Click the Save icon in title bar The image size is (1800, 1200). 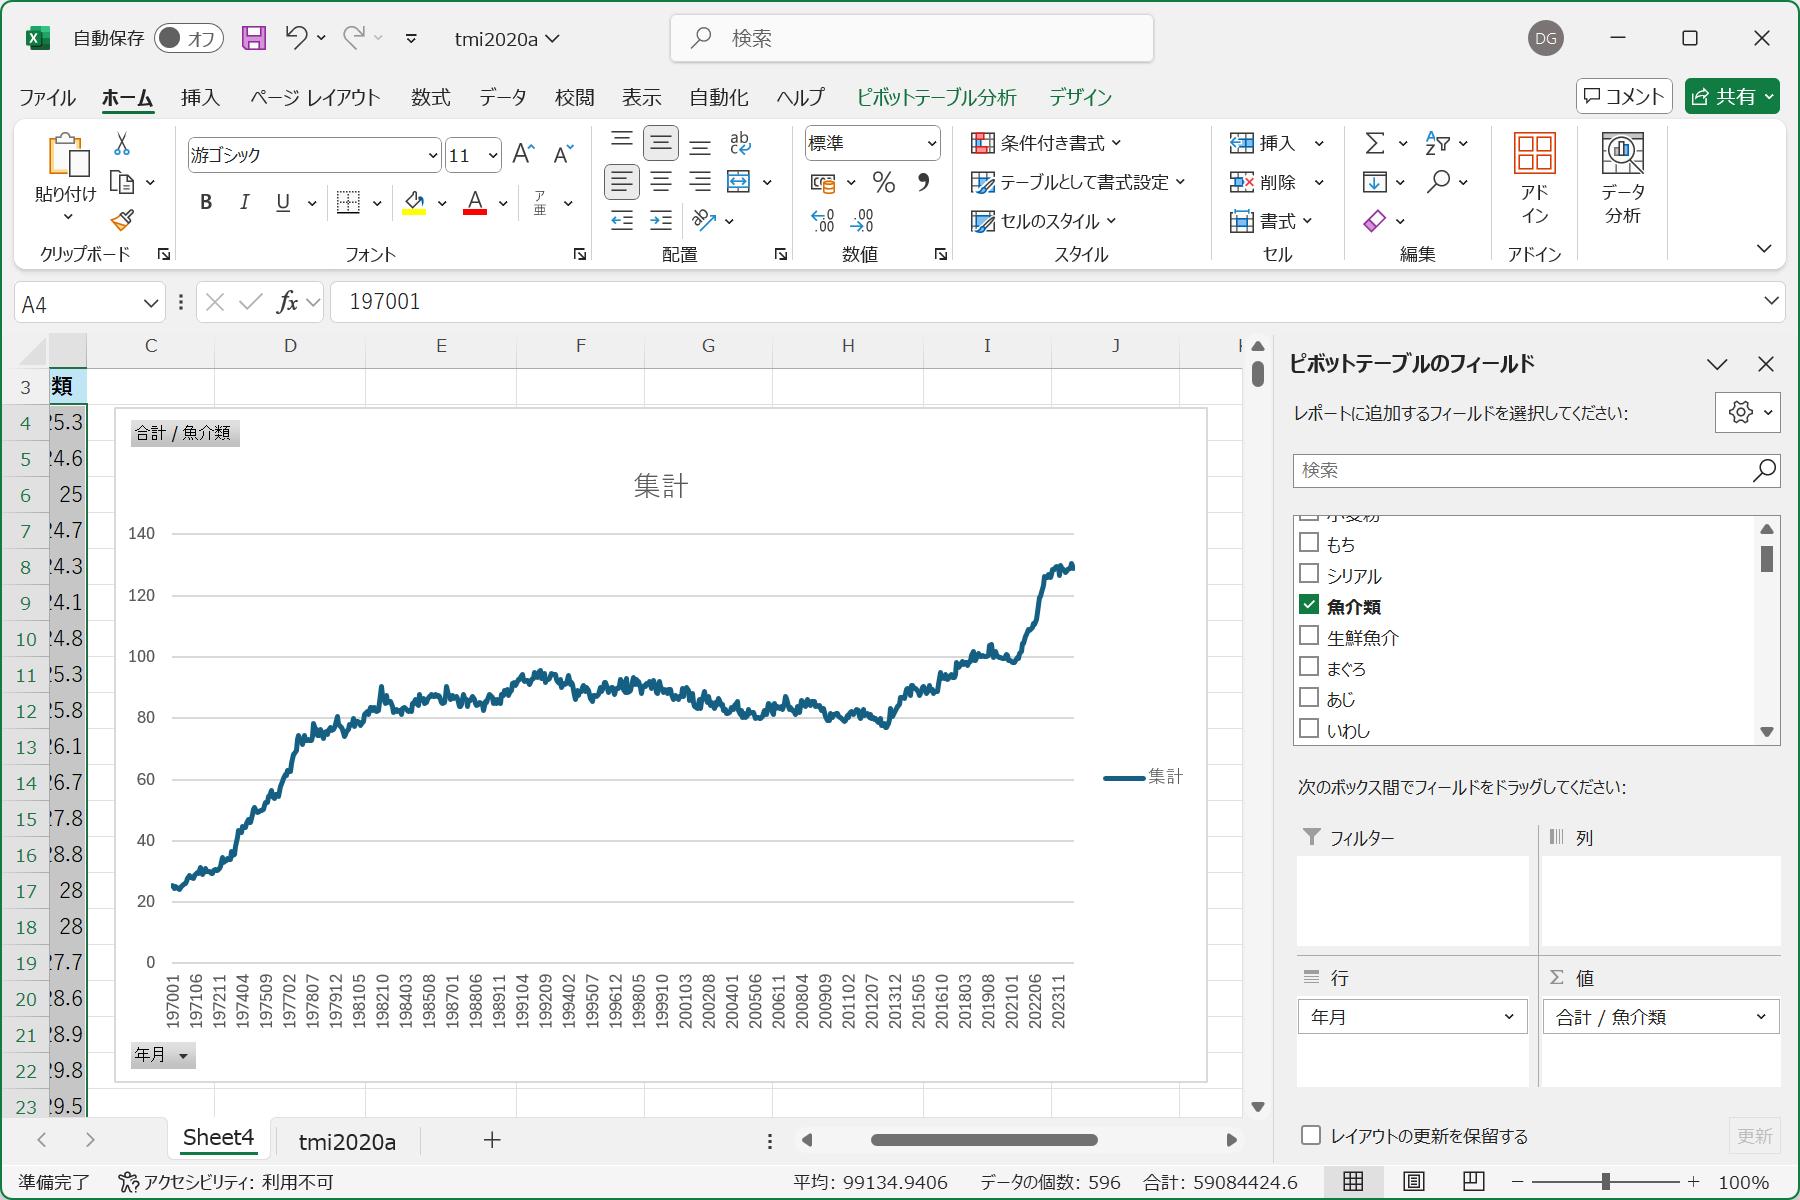tap(254, 38)
